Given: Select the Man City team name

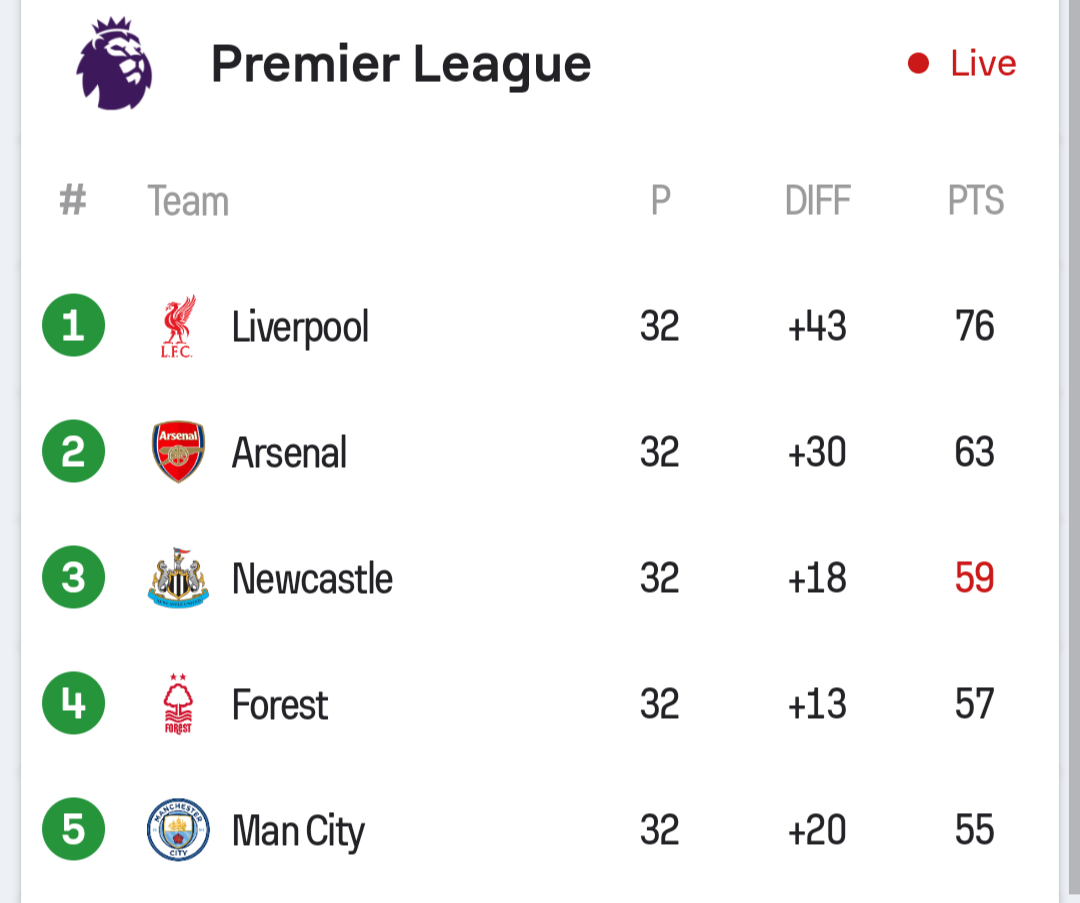Looking at the screenshot, I should 298,831.
